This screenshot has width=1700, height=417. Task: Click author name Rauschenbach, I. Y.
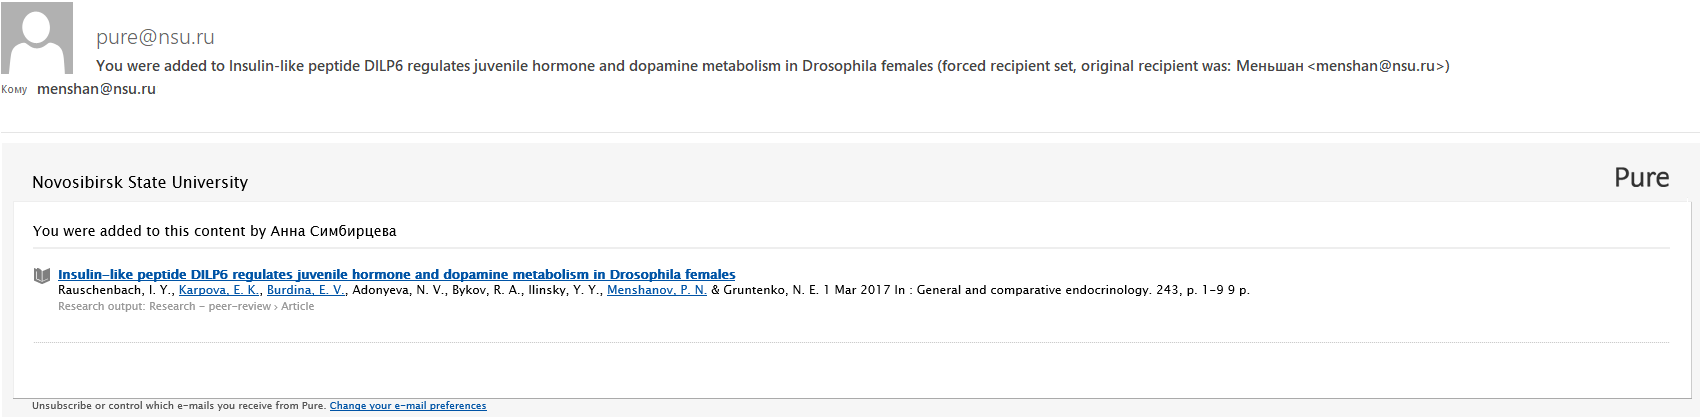[x=115, y=290]
